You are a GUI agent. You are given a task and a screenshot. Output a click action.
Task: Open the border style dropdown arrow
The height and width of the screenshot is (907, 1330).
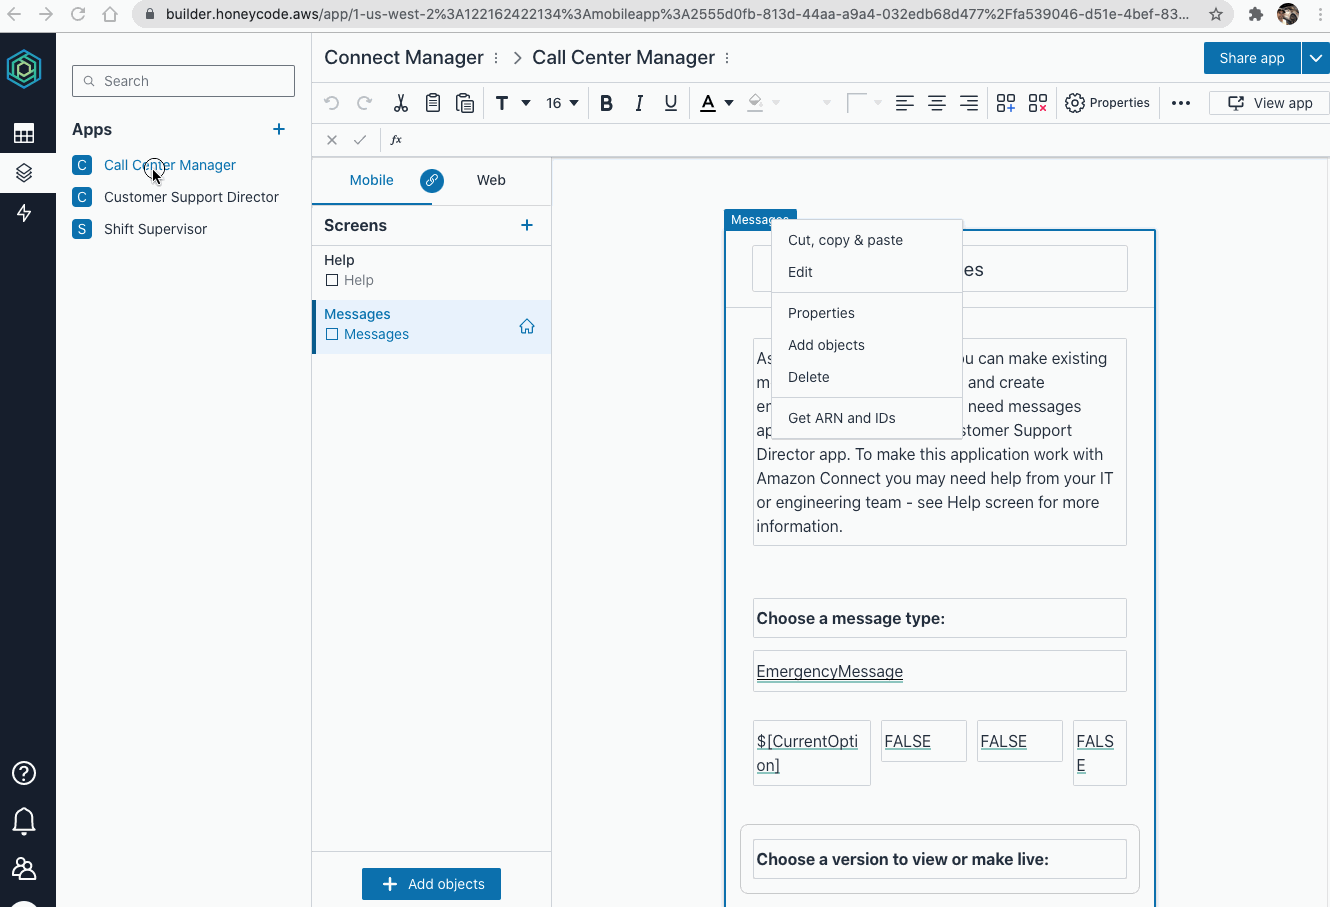(x=878, y=103)
